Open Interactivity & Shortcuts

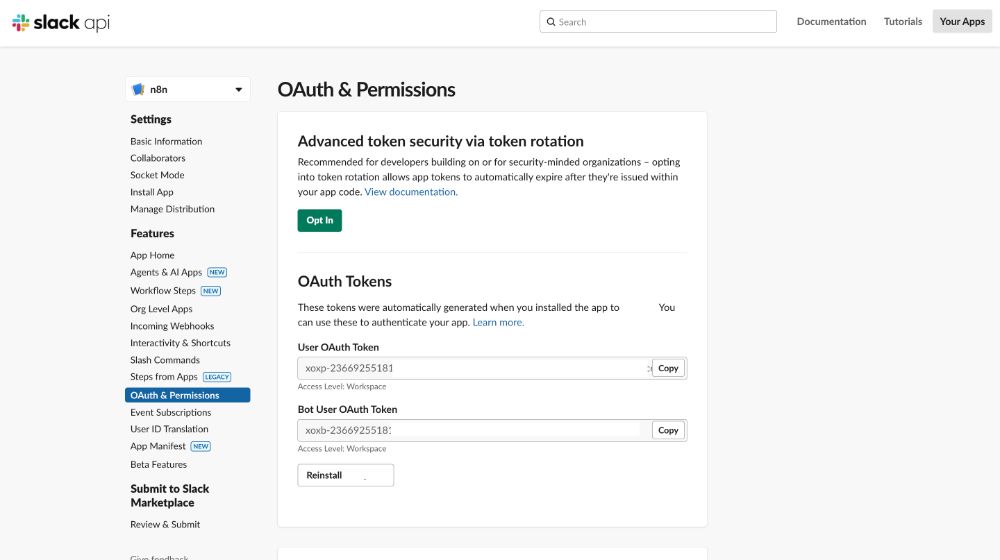(x=180, y=343)
